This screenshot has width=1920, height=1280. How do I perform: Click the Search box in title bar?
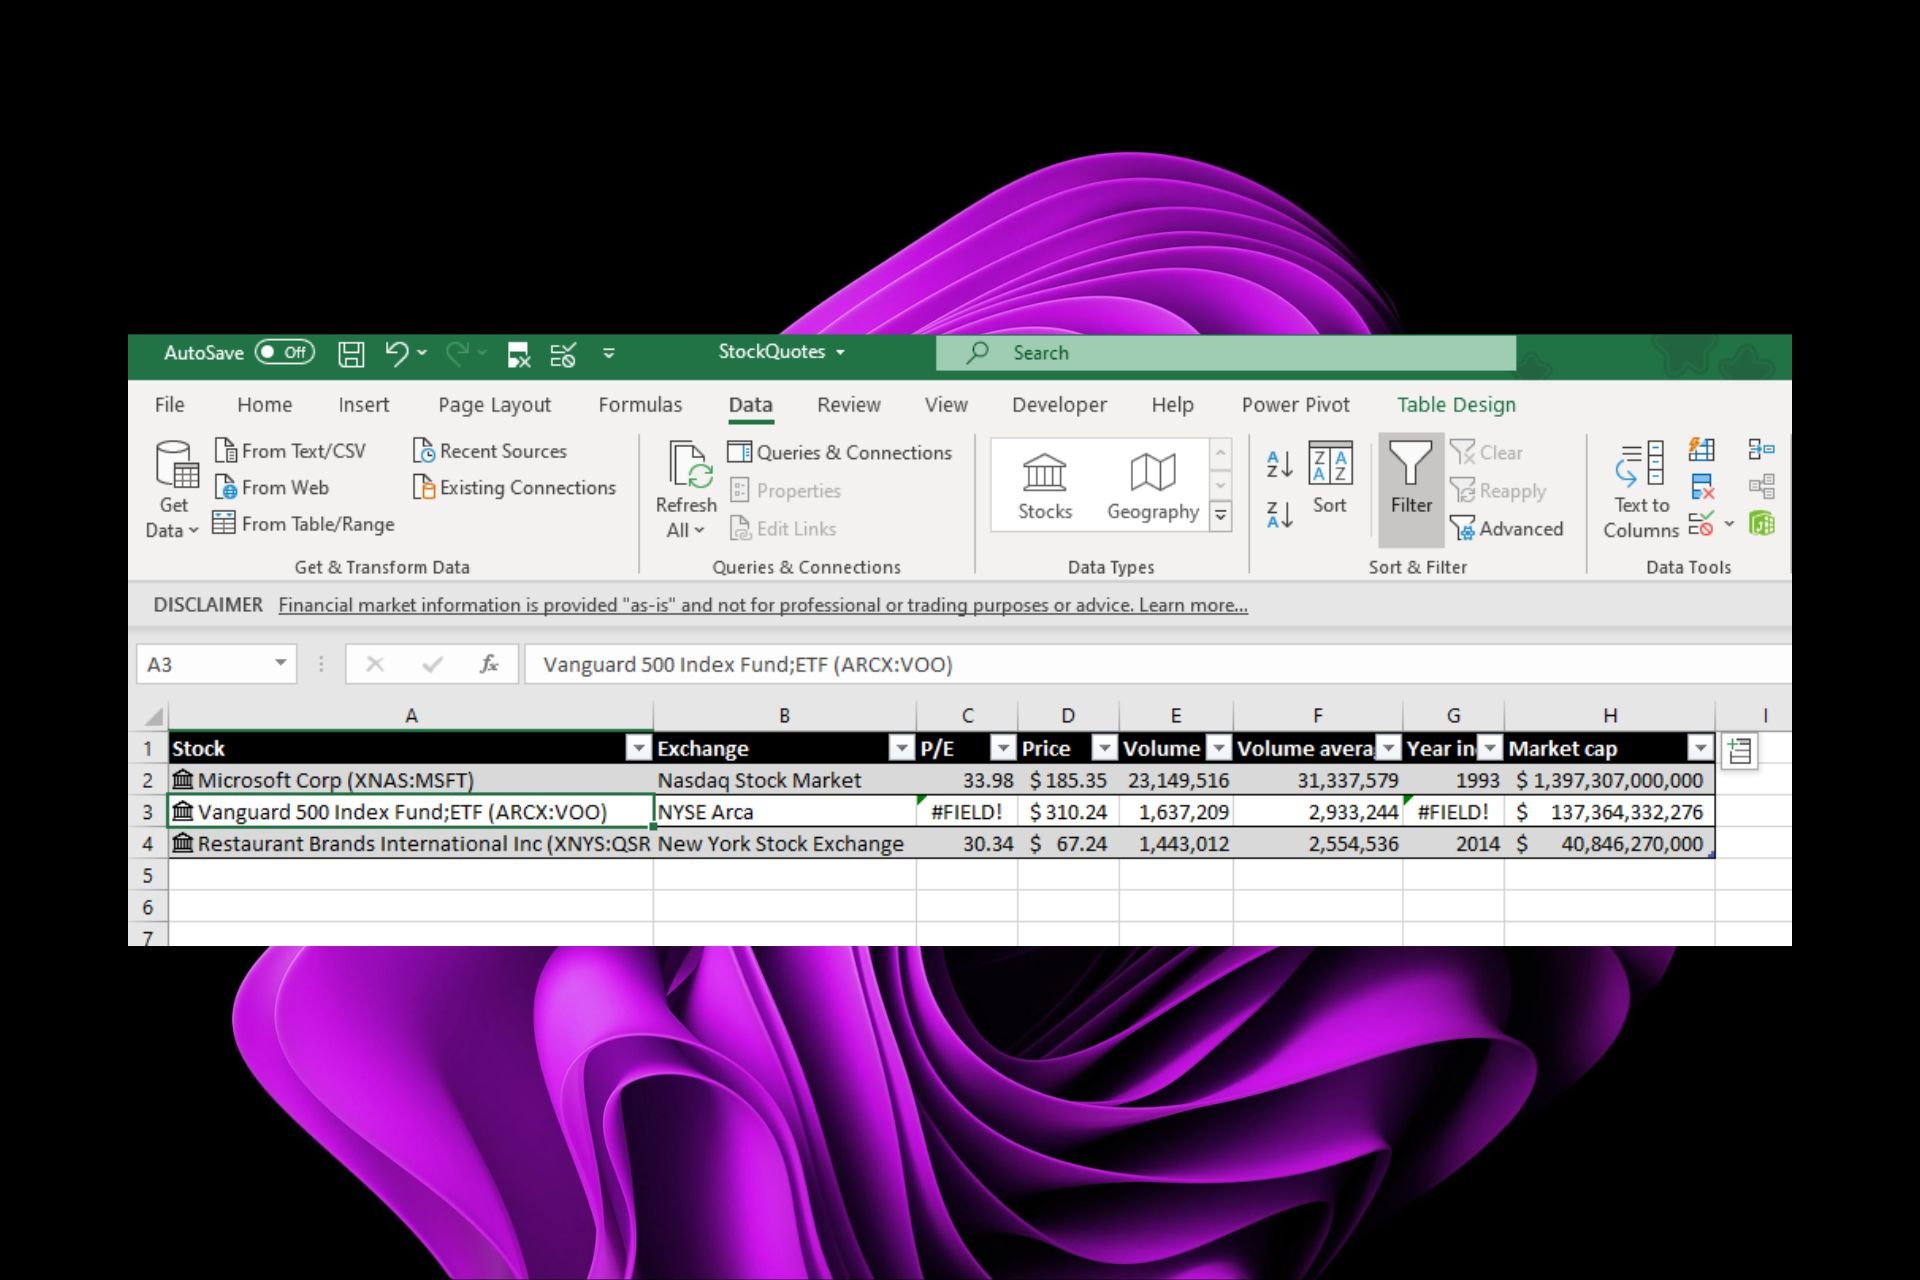[x=1225, y=353]
